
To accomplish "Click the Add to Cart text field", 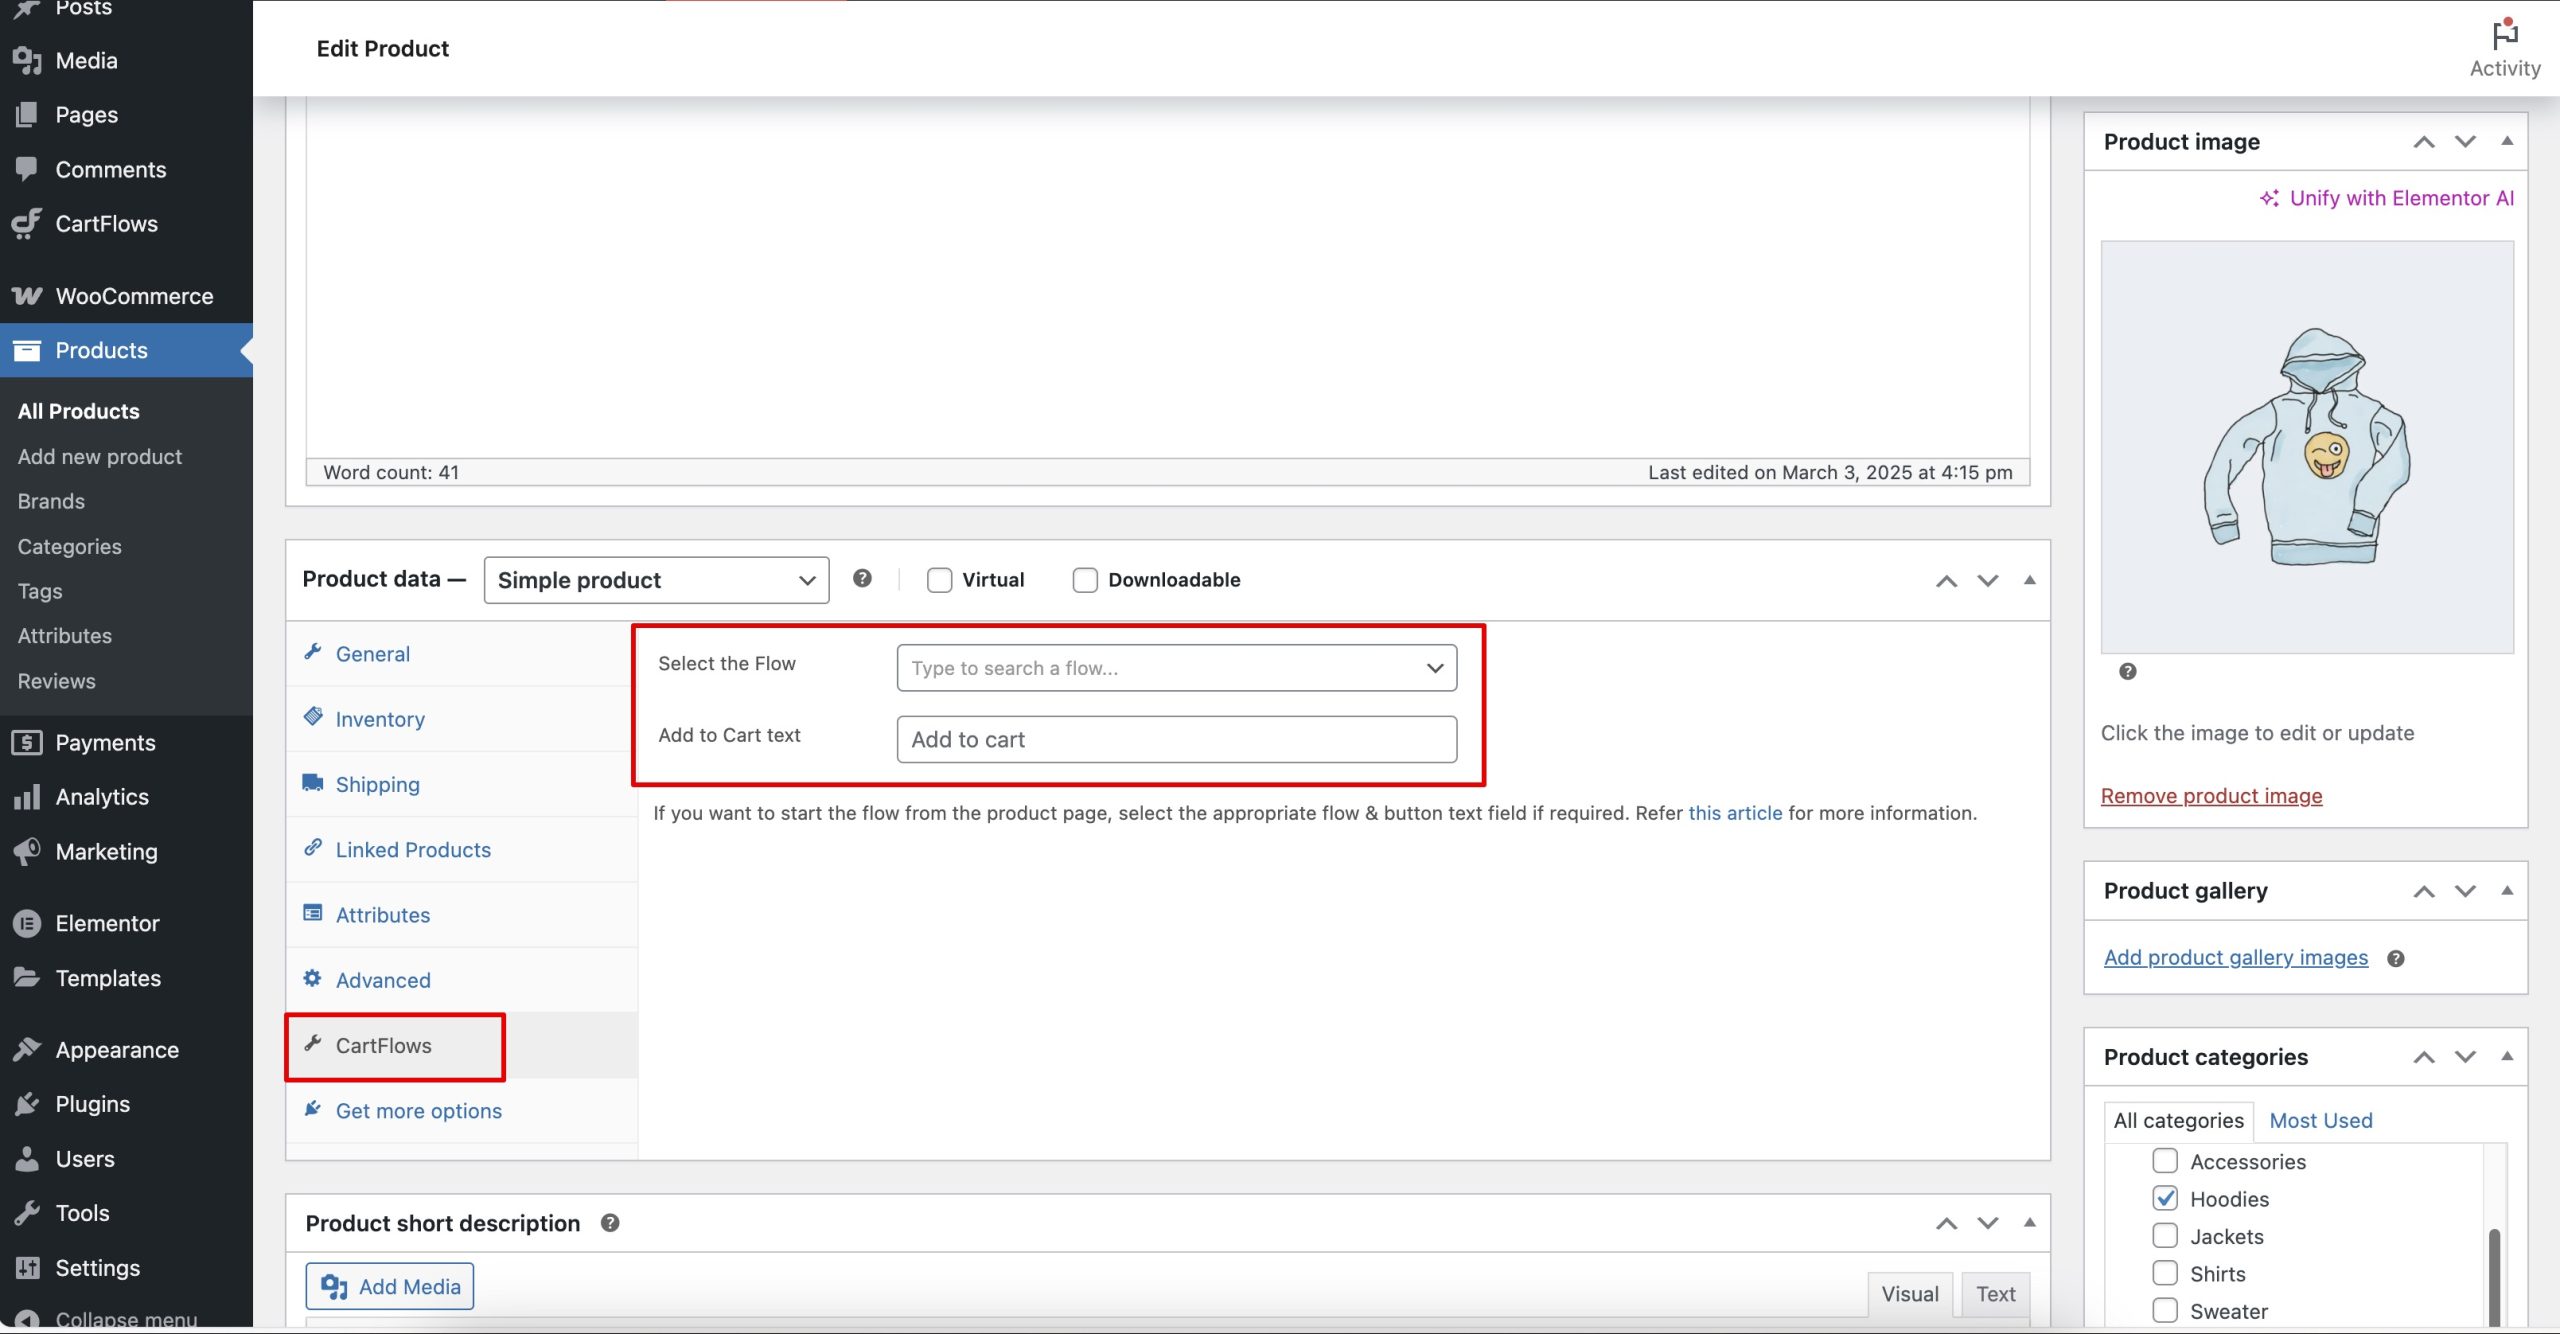I will 1176,739.
